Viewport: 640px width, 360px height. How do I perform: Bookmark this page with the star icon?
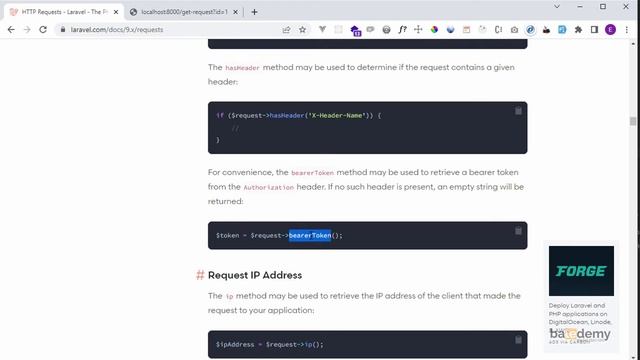[x=302, y=29]
